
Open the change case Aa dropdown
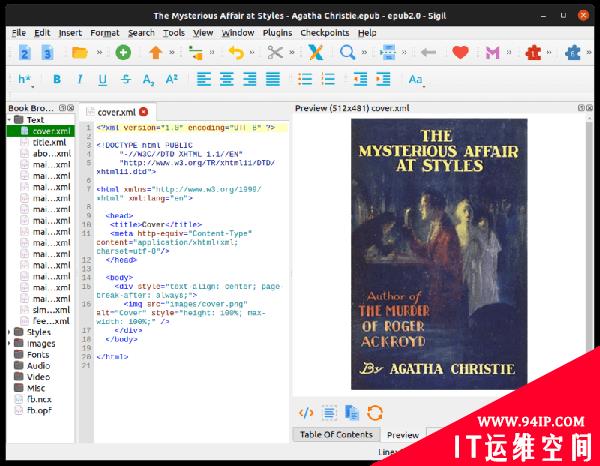click(x=417, y=80)
